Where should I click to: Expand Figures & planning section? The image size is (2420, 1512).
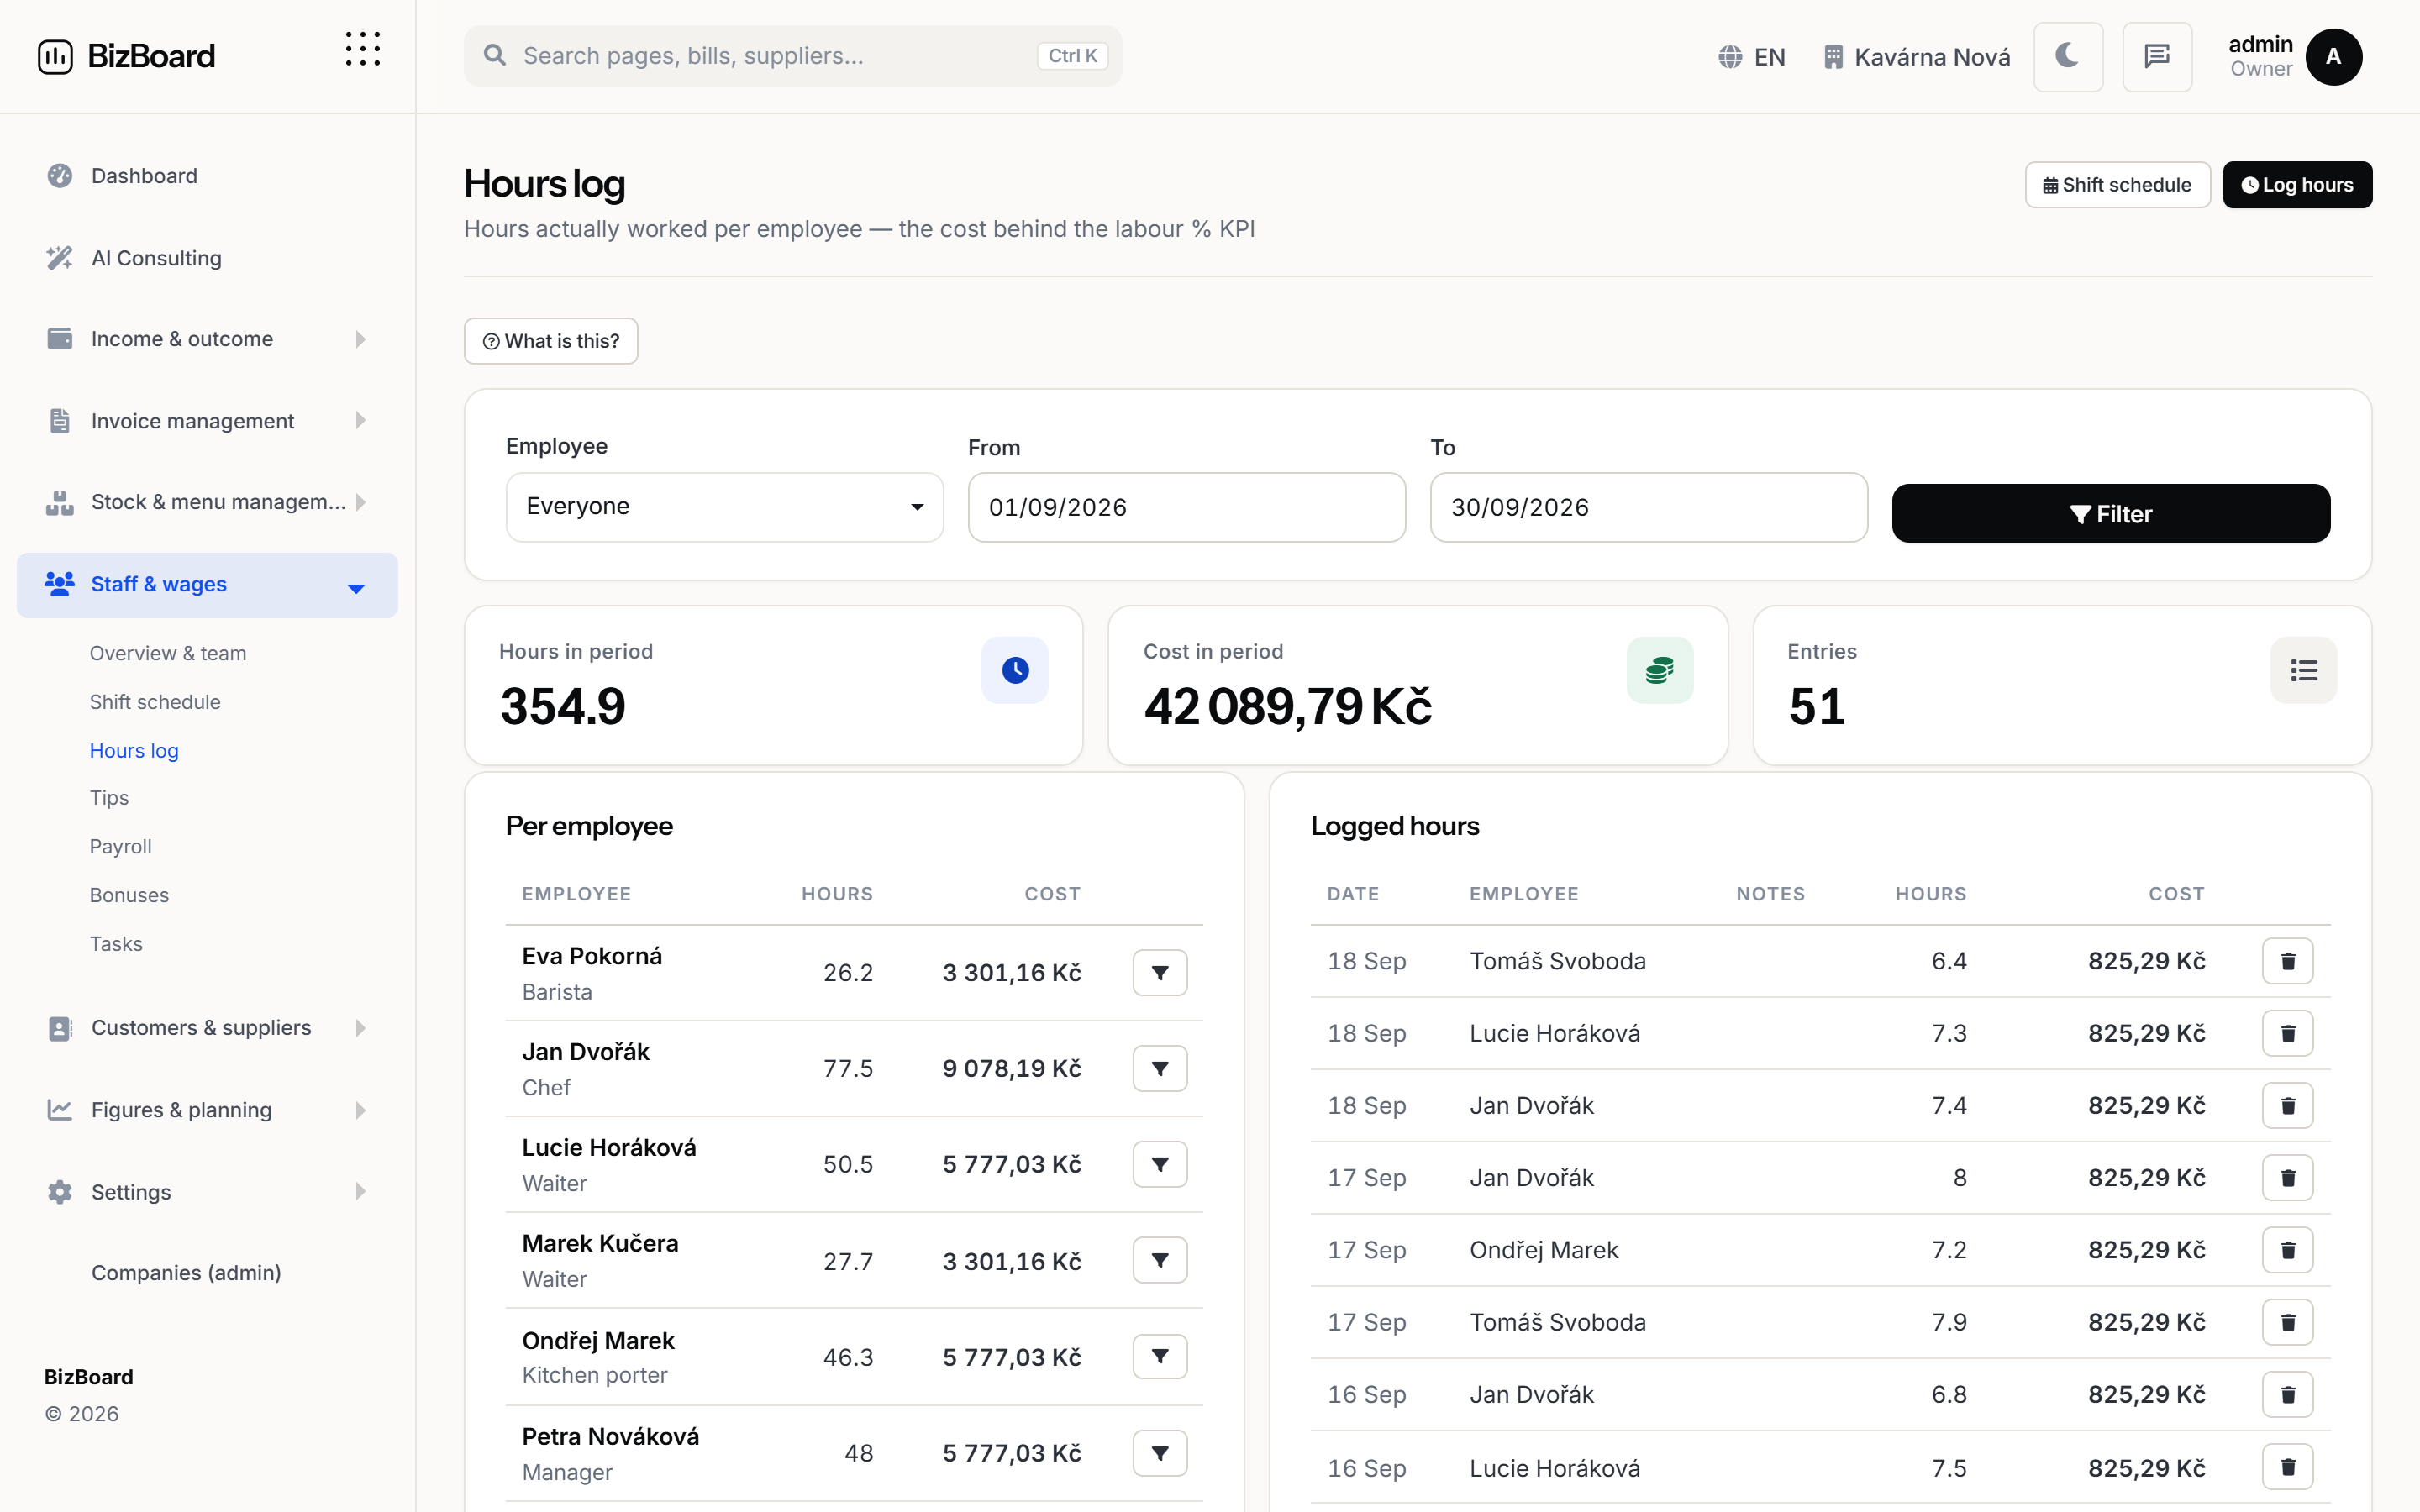click(207, 1110)
